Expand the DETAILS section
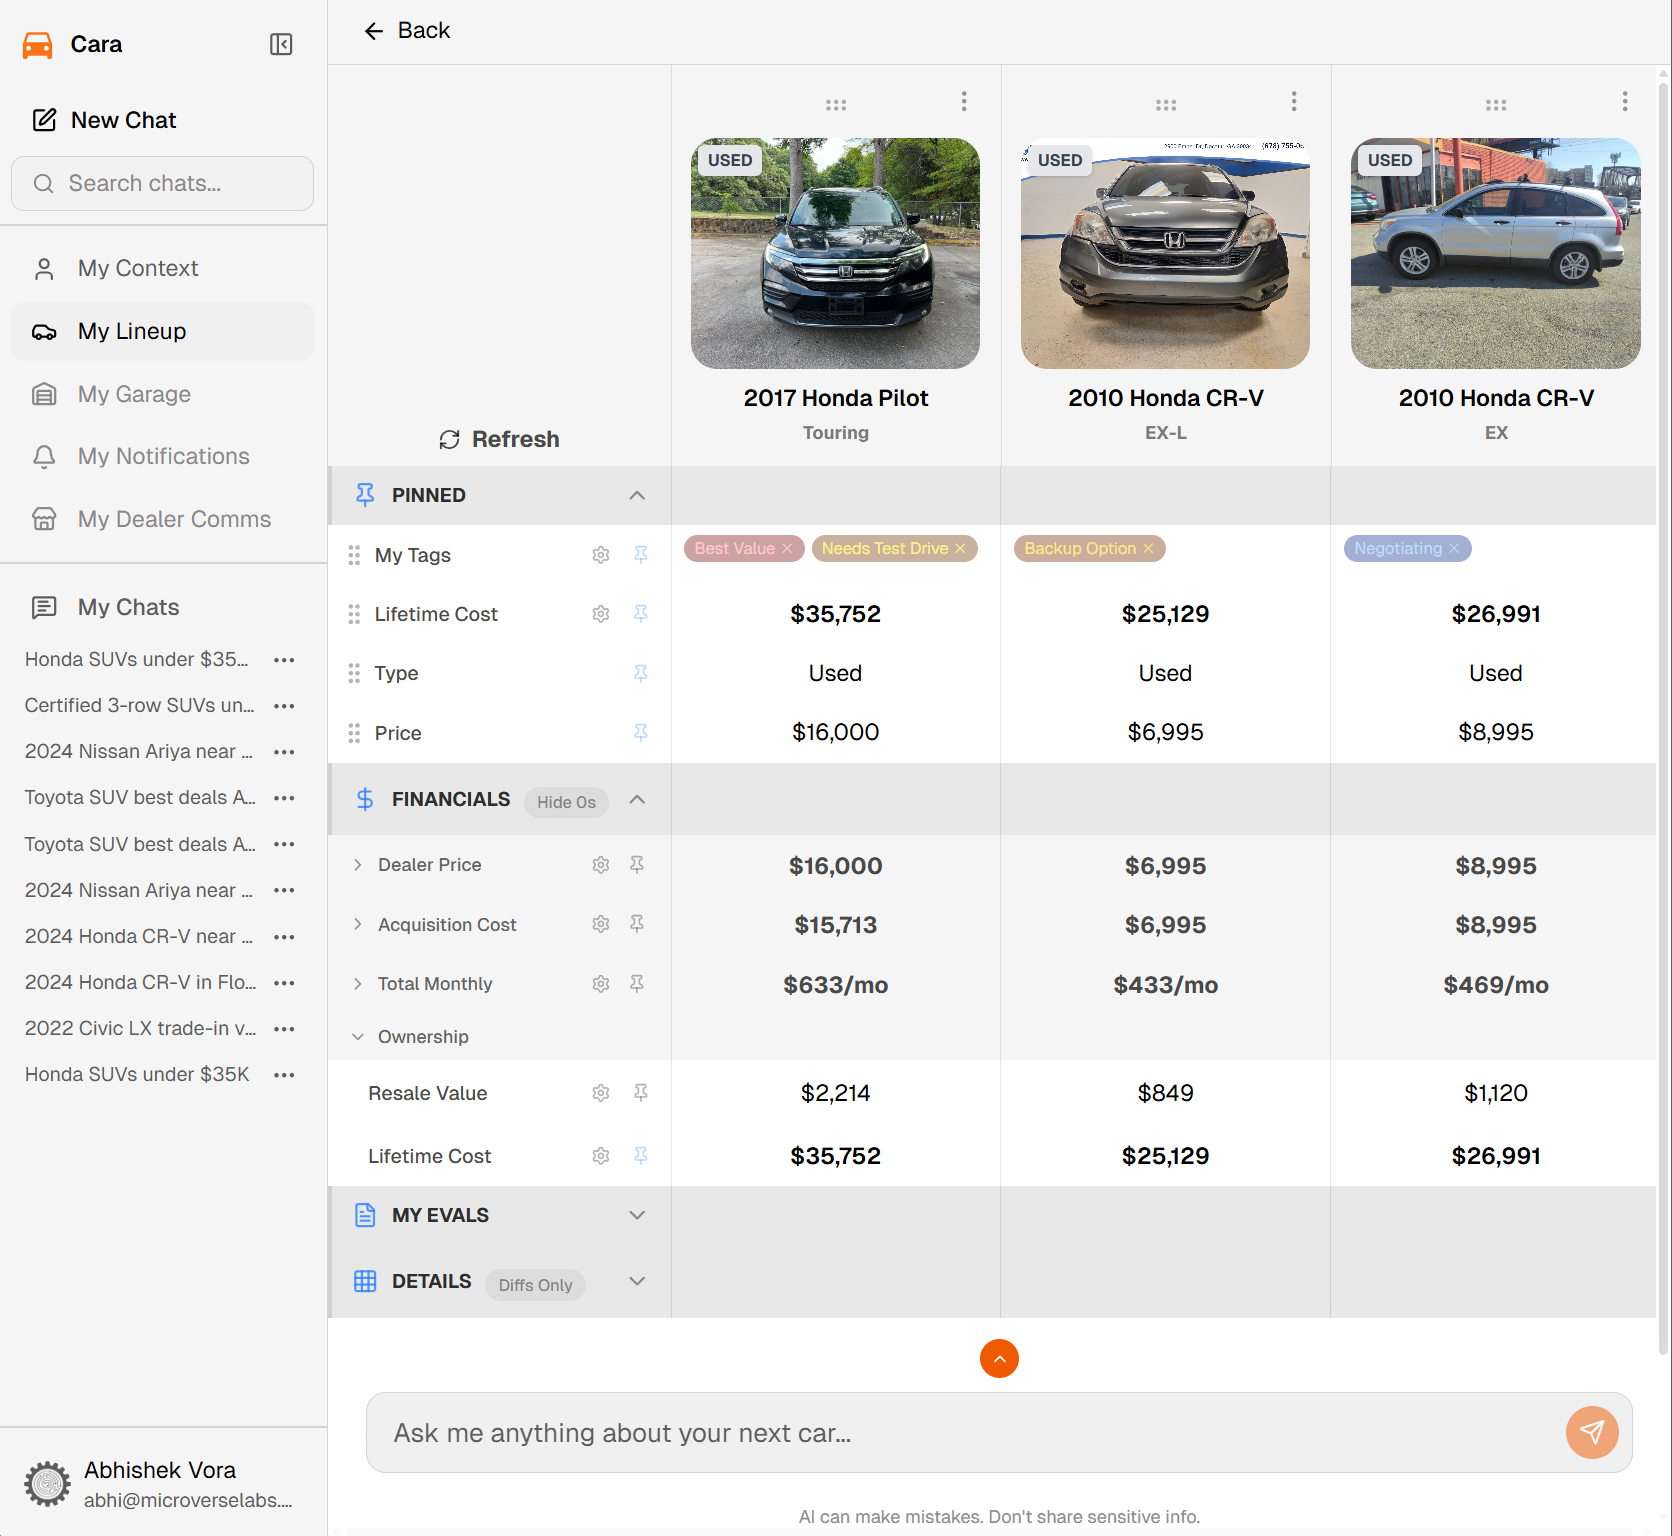The image size is (1672, 1536). 637,1281
